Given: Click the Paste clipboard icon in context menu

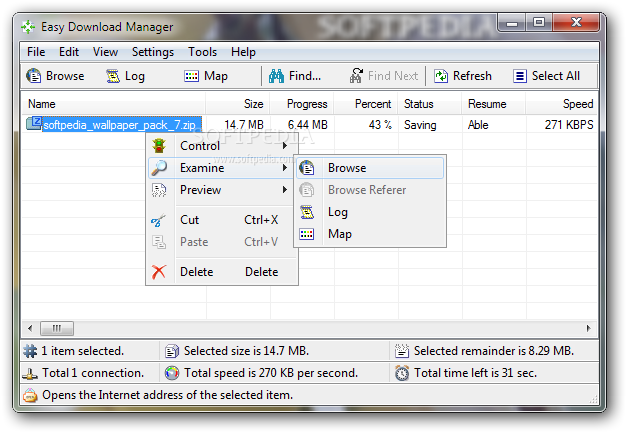Looking at the screenshot, I should pyautogui.click(x=159, y=242).
